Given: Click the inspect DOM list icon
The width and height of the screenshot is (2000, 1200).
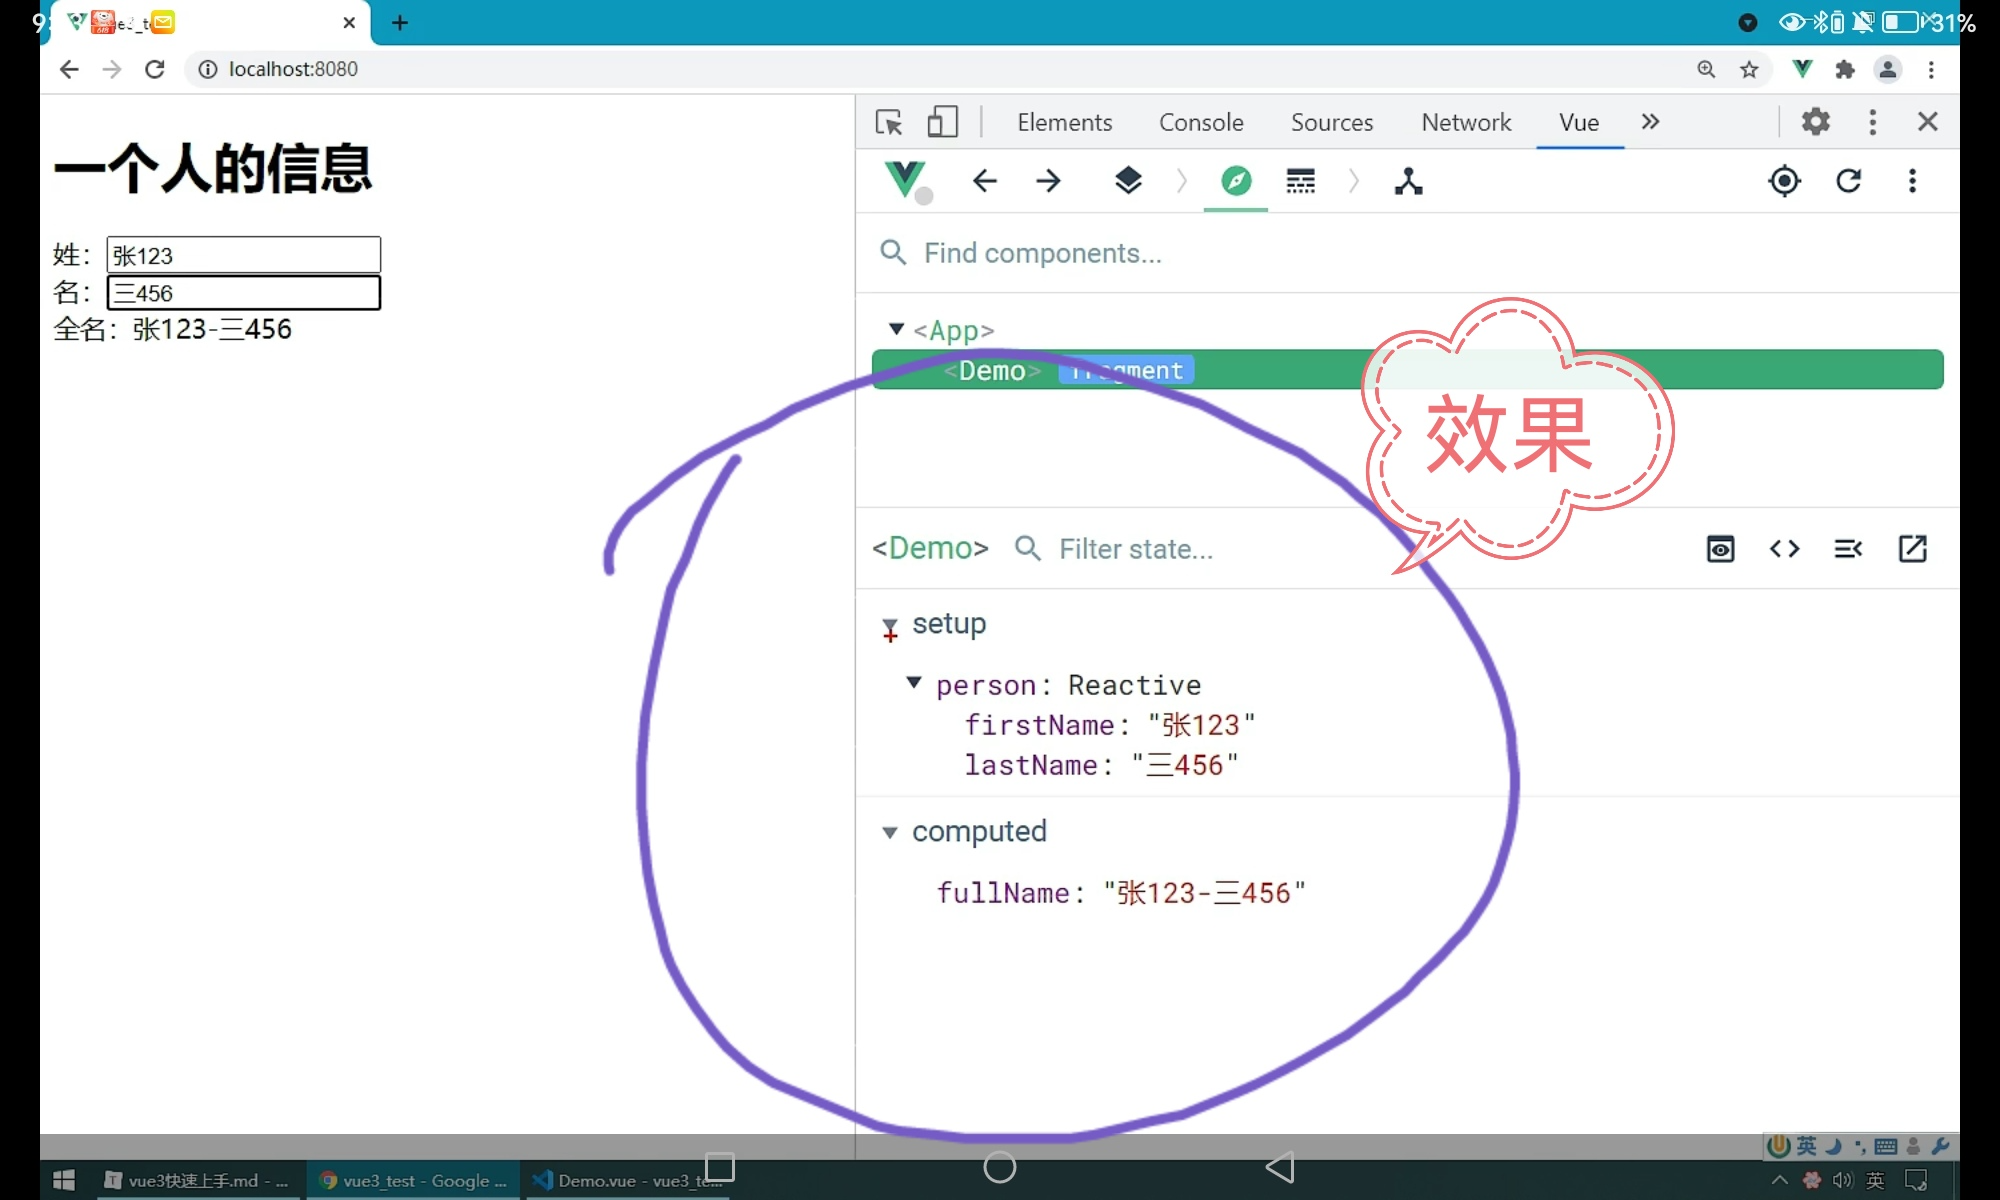Looking at the screenshot, I should (1848, 549).
